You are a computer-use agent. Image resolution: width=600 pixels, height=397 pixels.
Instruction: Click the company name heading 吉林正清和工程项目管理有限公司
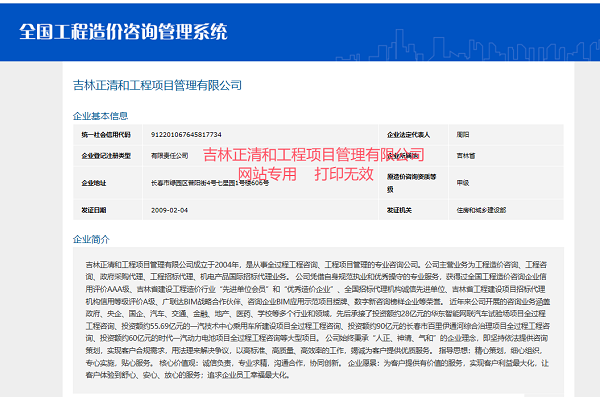coord(157,85)
